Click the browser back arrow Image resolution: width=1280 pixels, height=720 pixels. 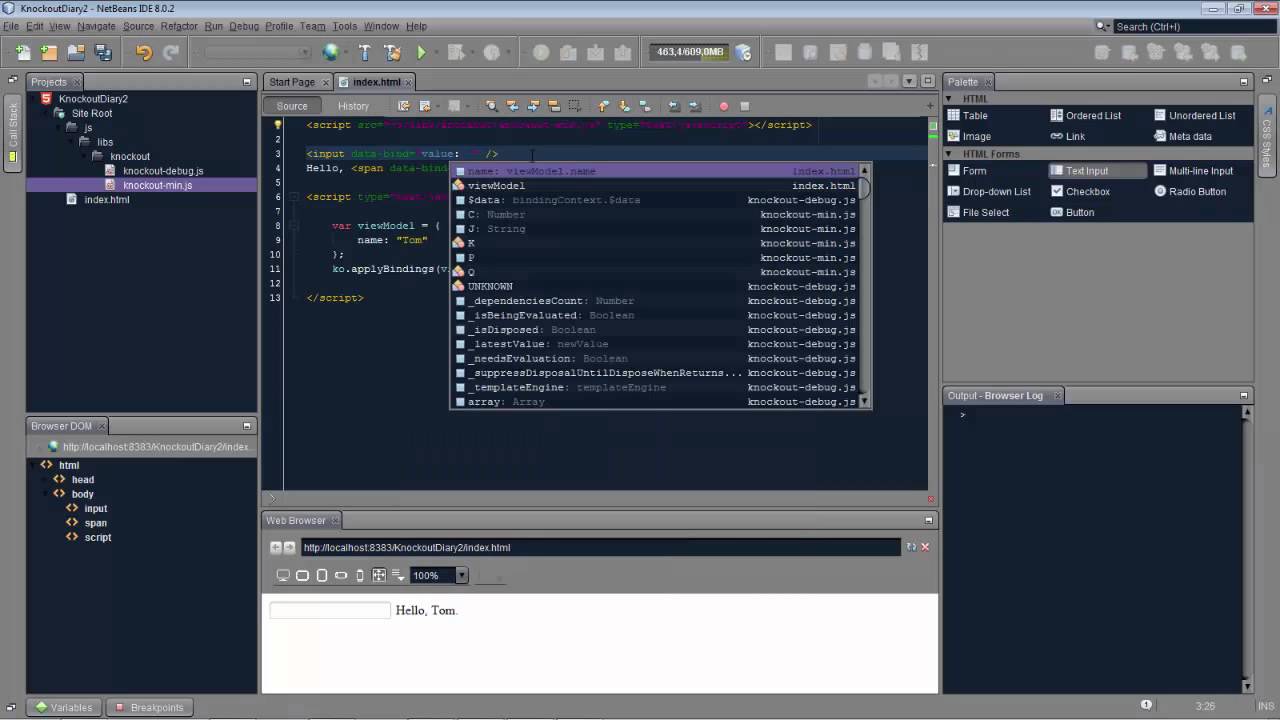[x=276, y=547]
